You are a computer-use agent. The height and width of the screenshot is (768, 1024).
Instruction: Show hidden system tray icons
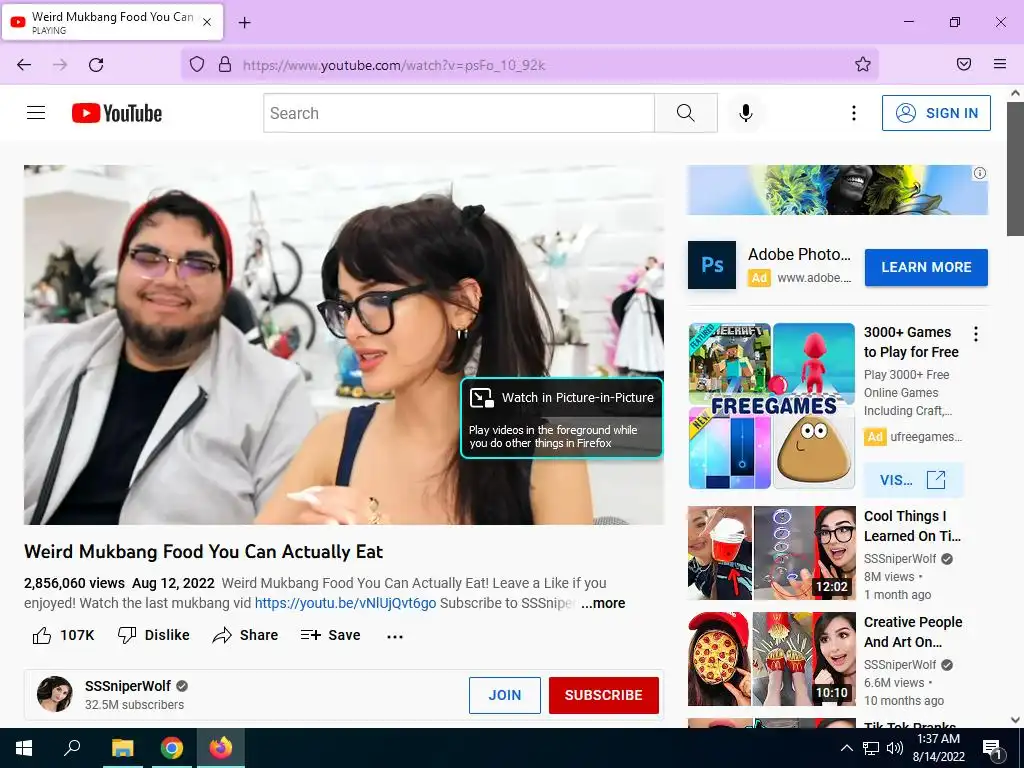pyautogui.click(x=846, y=748)
